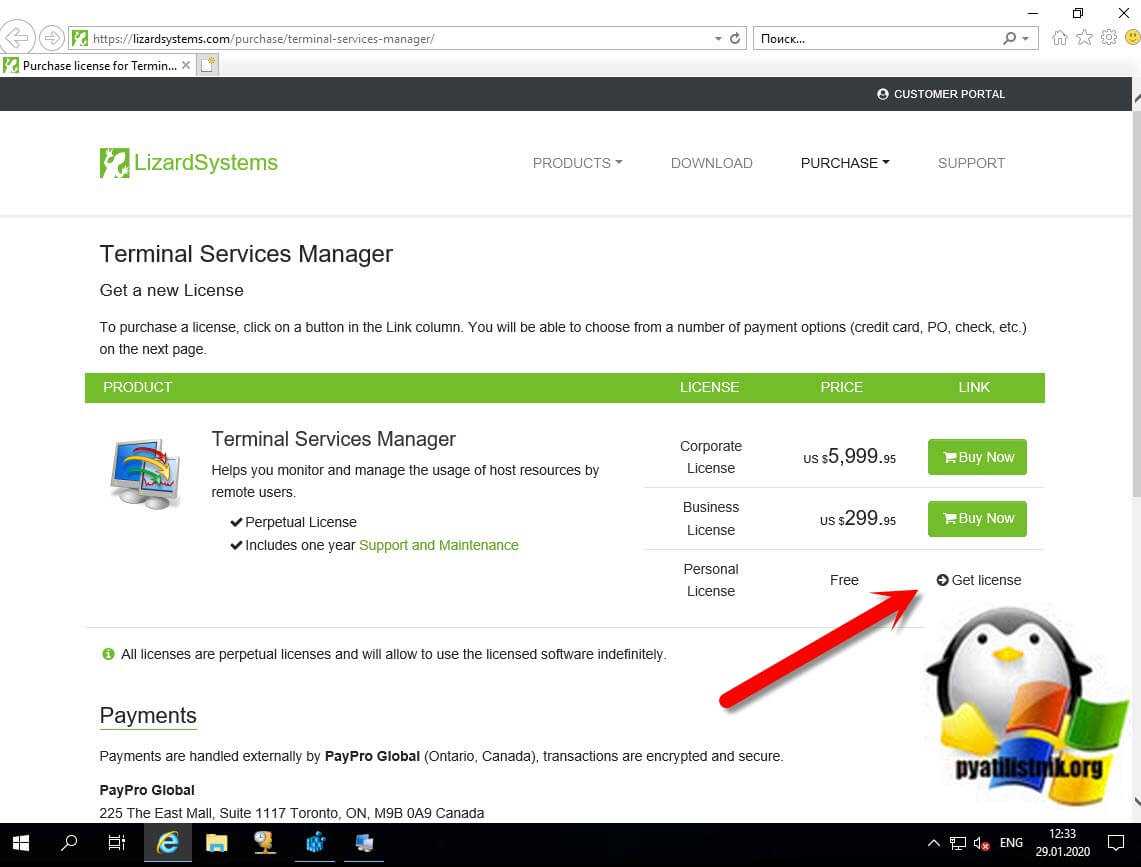Click the LizardSystems logo

[x=189, y=163]
